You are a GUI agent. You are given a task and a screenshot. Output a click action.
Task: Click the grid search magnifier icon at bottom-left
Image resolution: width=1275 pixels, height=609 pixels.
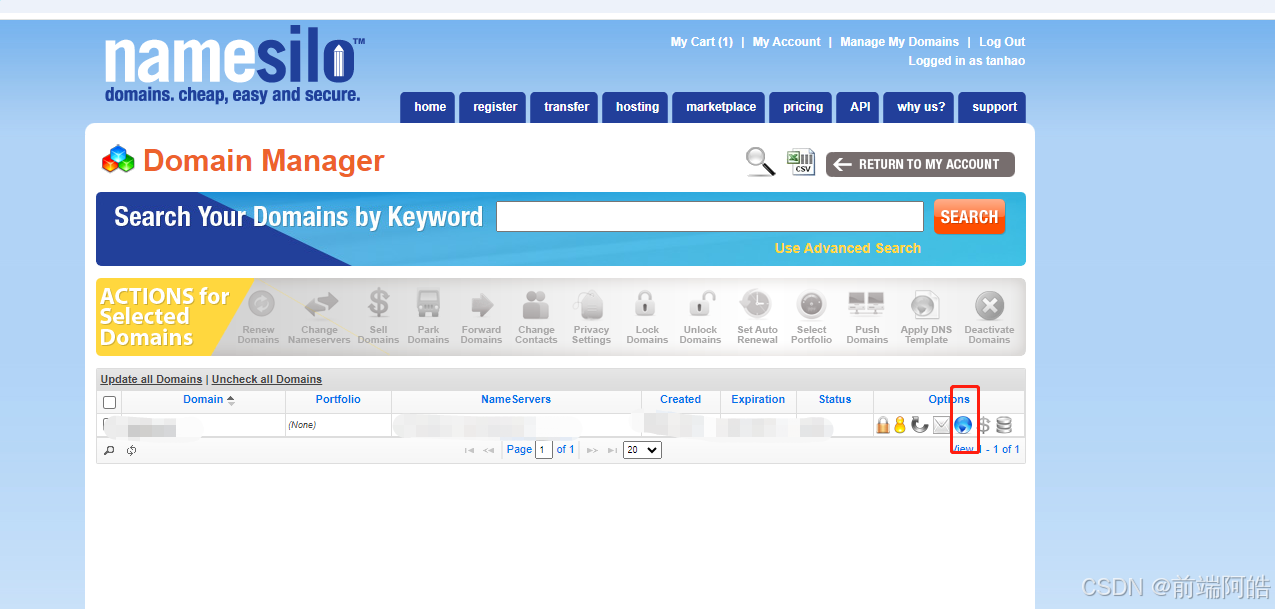(x=110, y=450)
